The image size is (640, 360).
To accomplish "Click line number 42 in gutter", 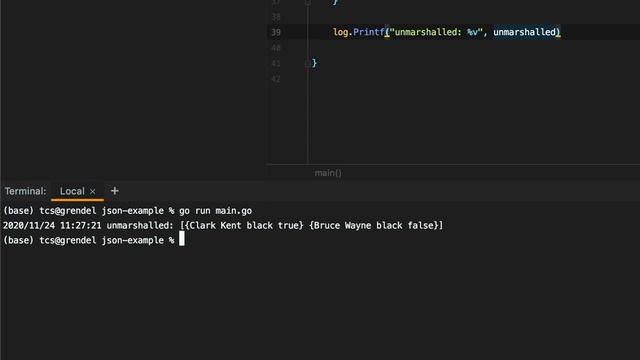I will click(276, 79).
